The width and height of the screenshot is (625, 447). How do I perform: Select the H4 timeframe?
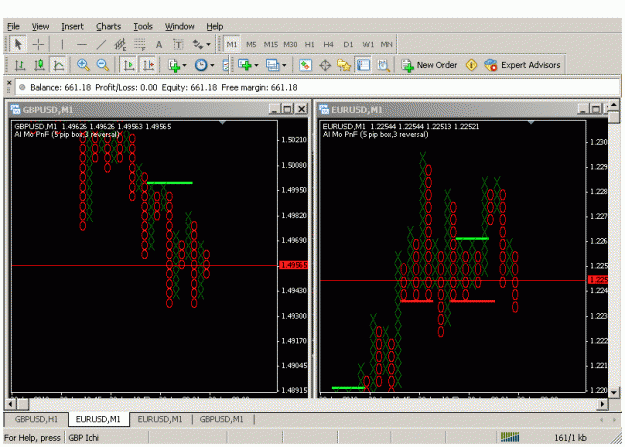click(x=328, y=44)
